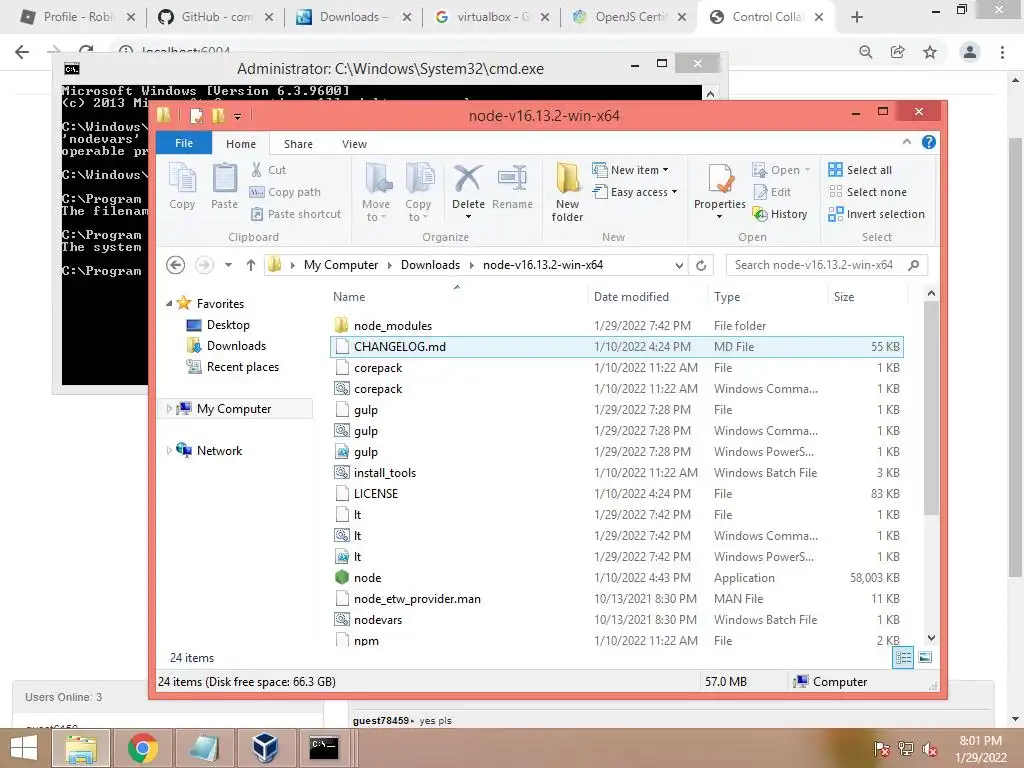Select the nodevars batch file
Viewport: 1024px width, 768px height.
[x=616, y=619]
